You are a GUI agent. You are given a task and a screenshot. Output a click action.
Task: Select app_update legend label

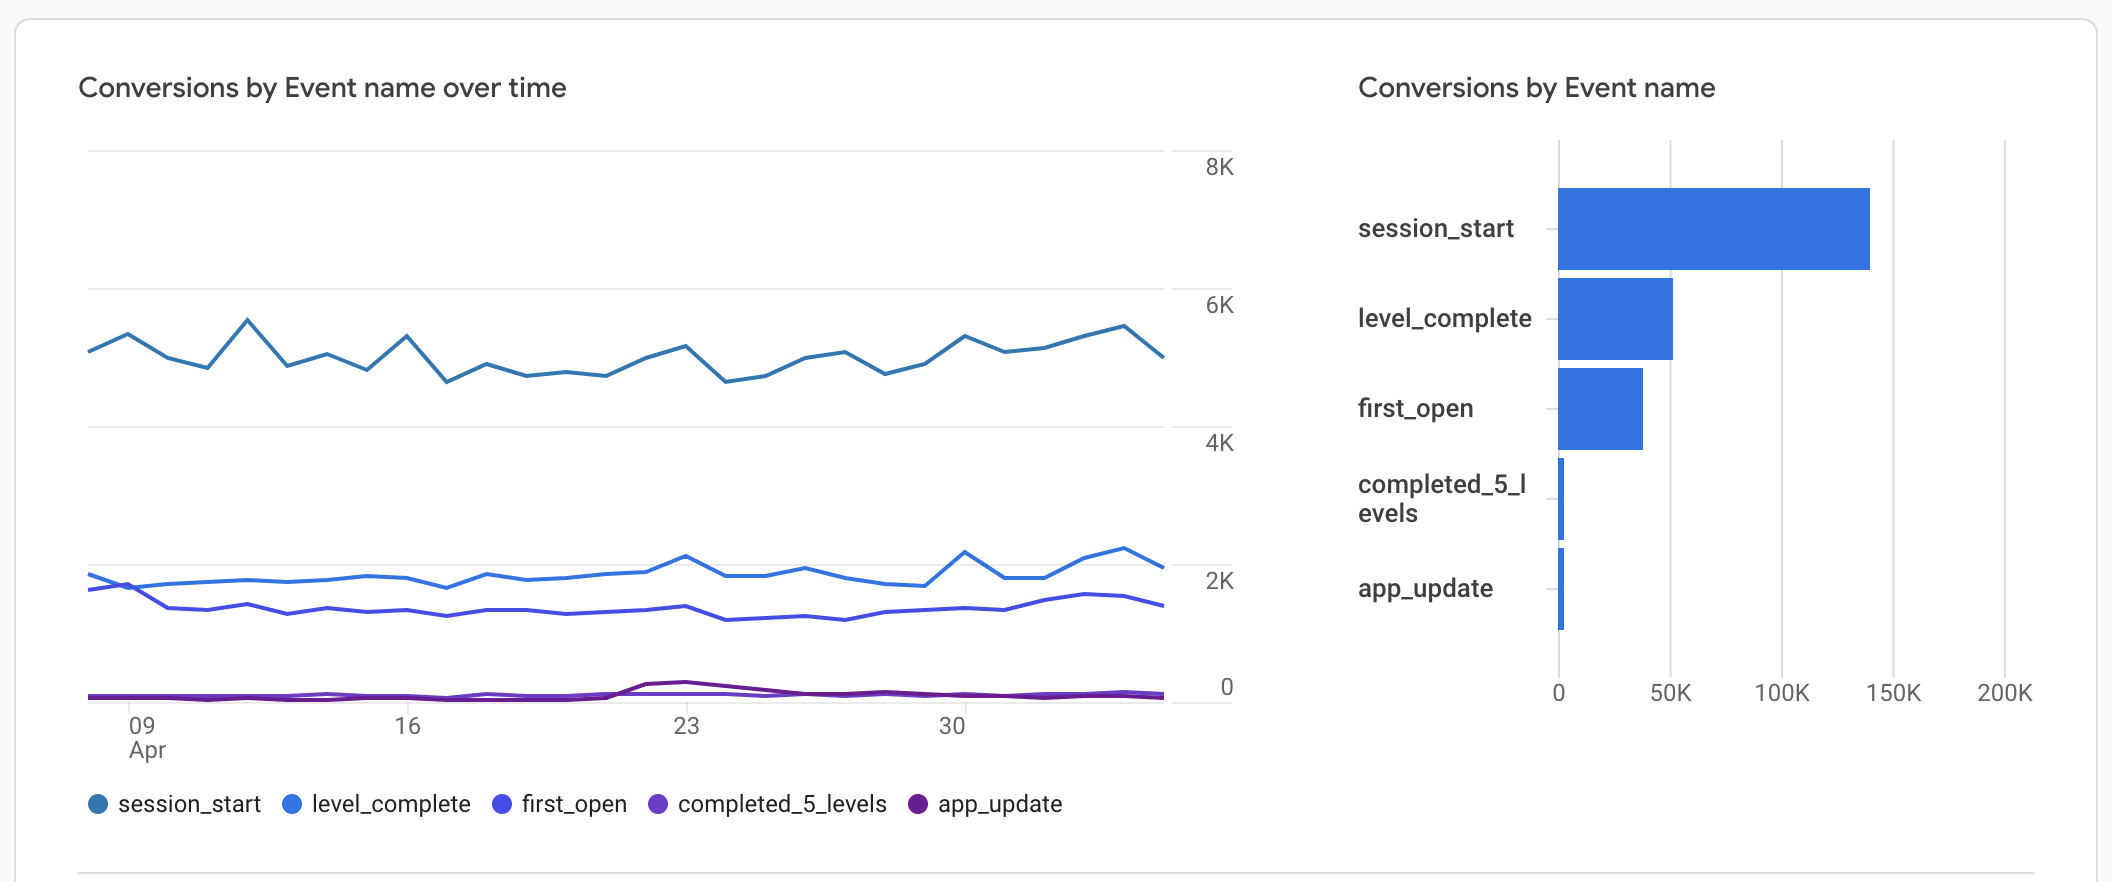pos(1000,804)
